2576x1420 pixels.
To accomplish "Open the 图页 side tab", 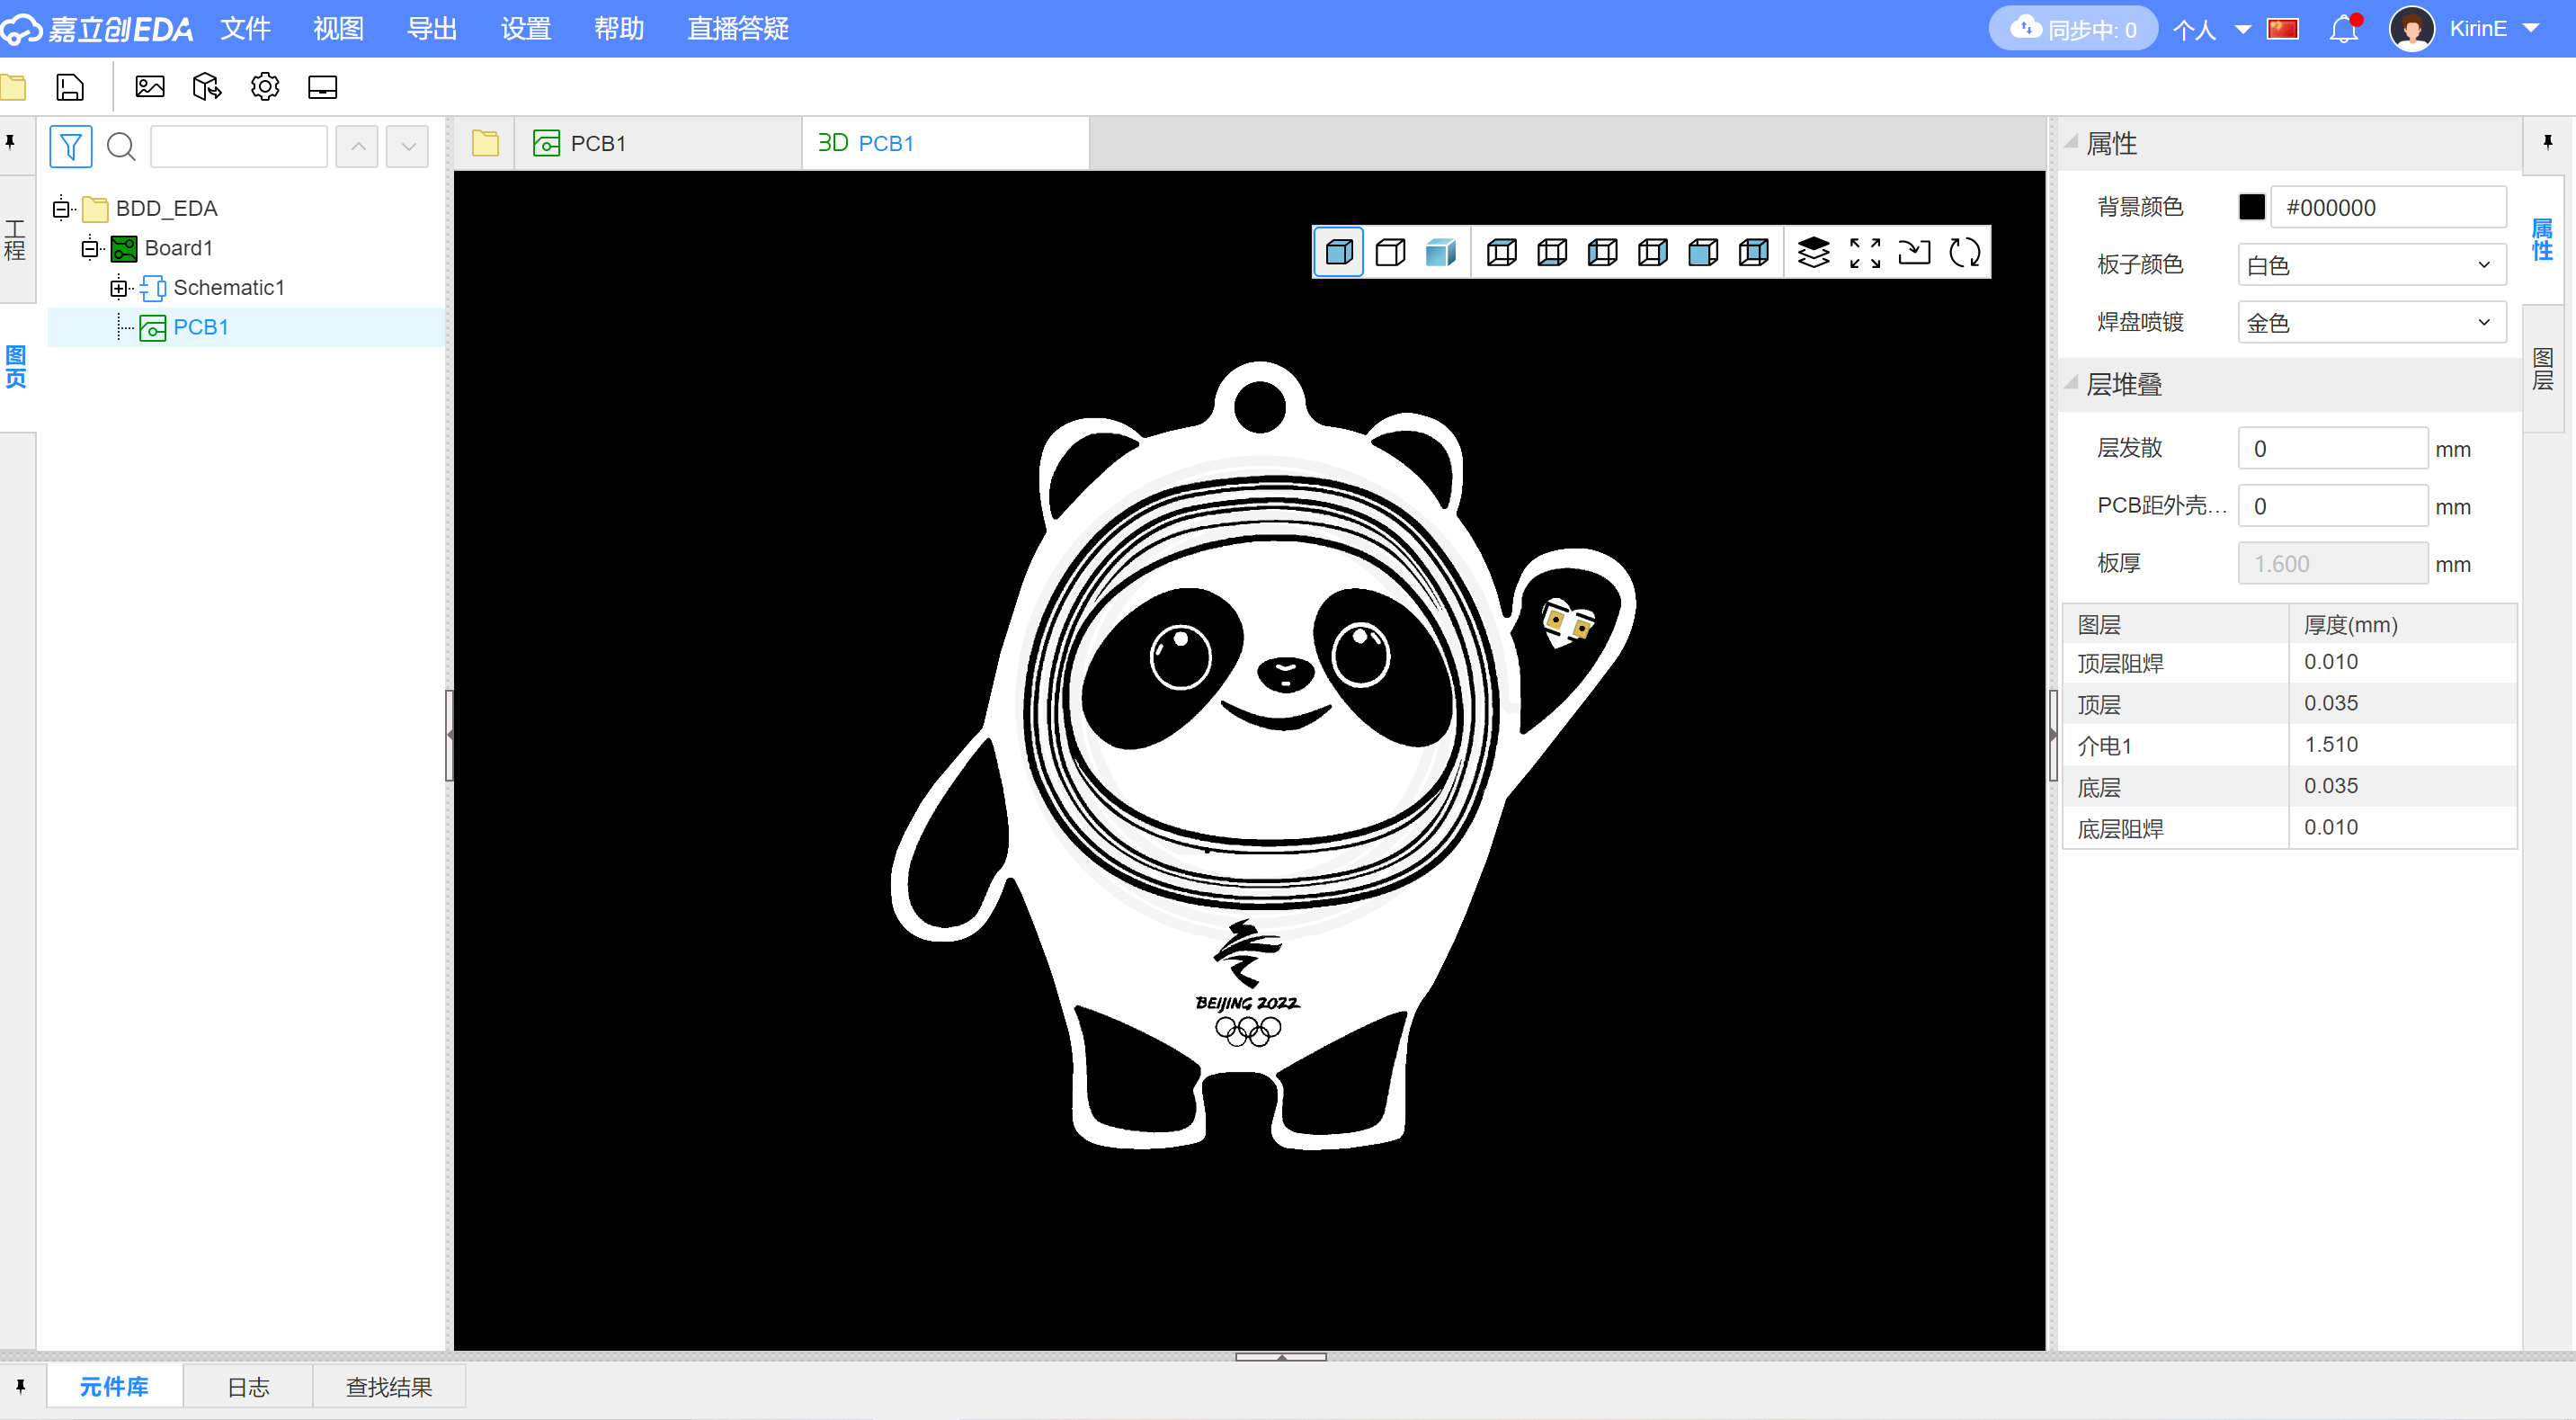I will pos(15,367).
